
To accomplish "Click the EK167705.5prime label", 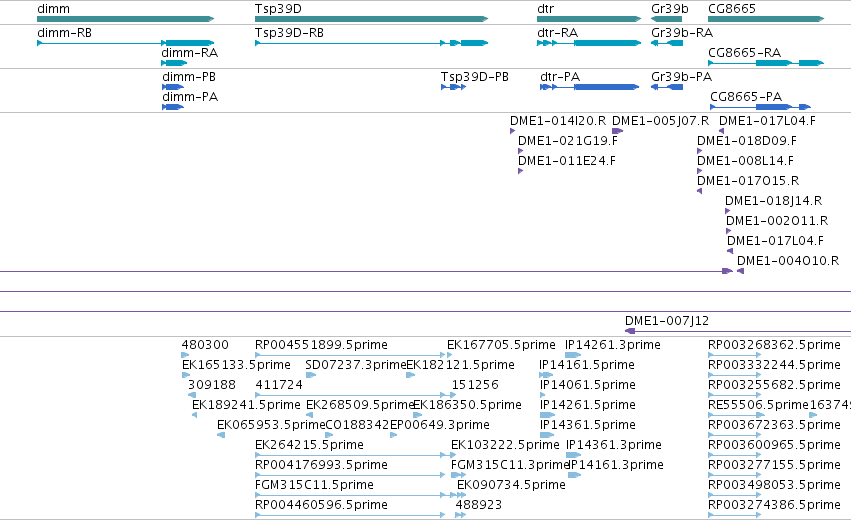I will [501, 345].
